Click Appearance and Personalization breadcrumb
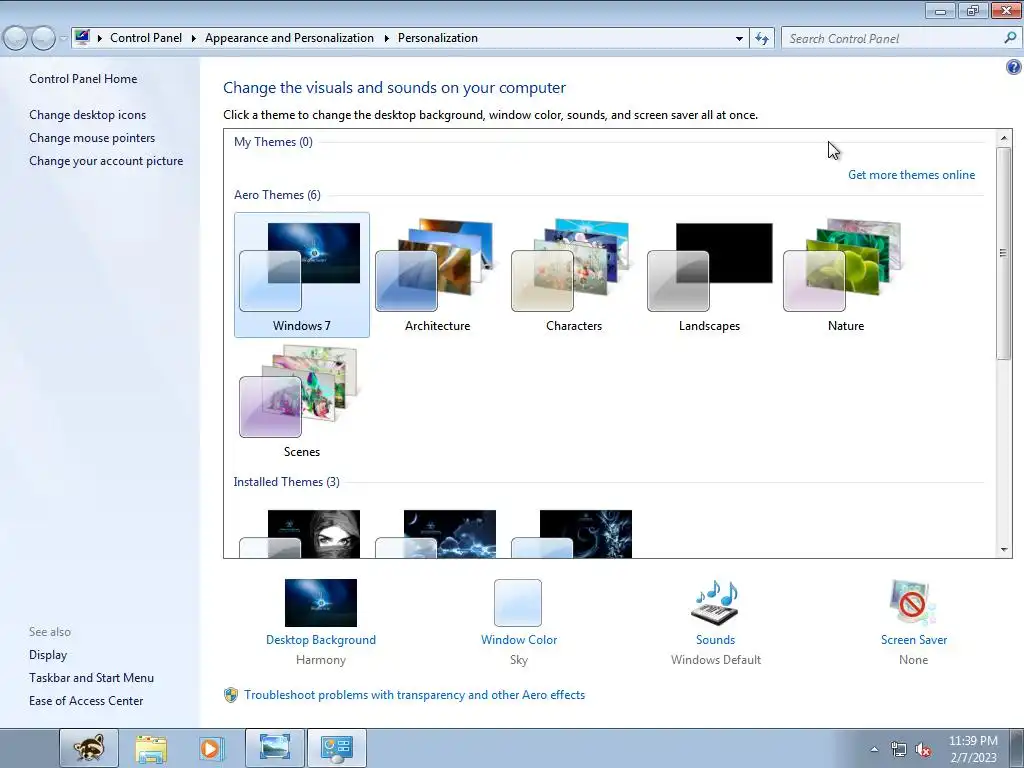The width and height of the screenshot is (1024, 768). pyautogui.click(x=289, y=38)
